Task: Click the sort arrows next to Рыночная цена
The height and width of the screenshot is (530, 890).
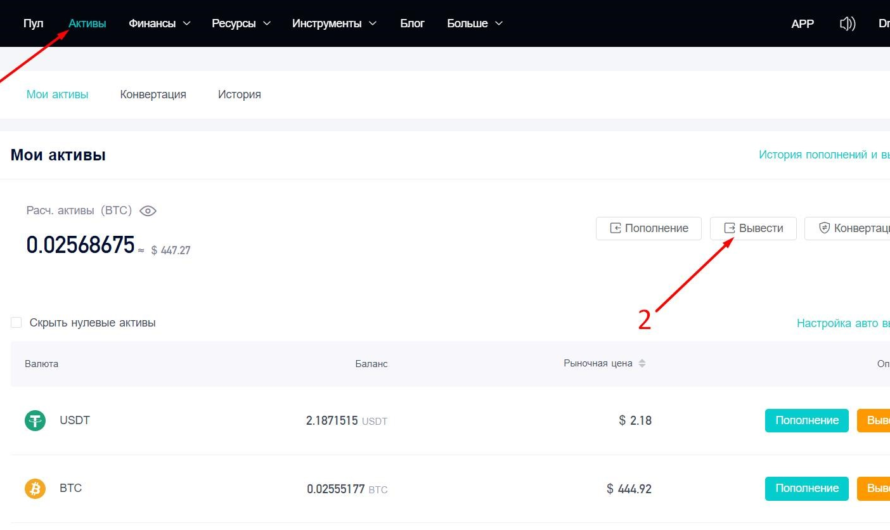Action: 642,363
